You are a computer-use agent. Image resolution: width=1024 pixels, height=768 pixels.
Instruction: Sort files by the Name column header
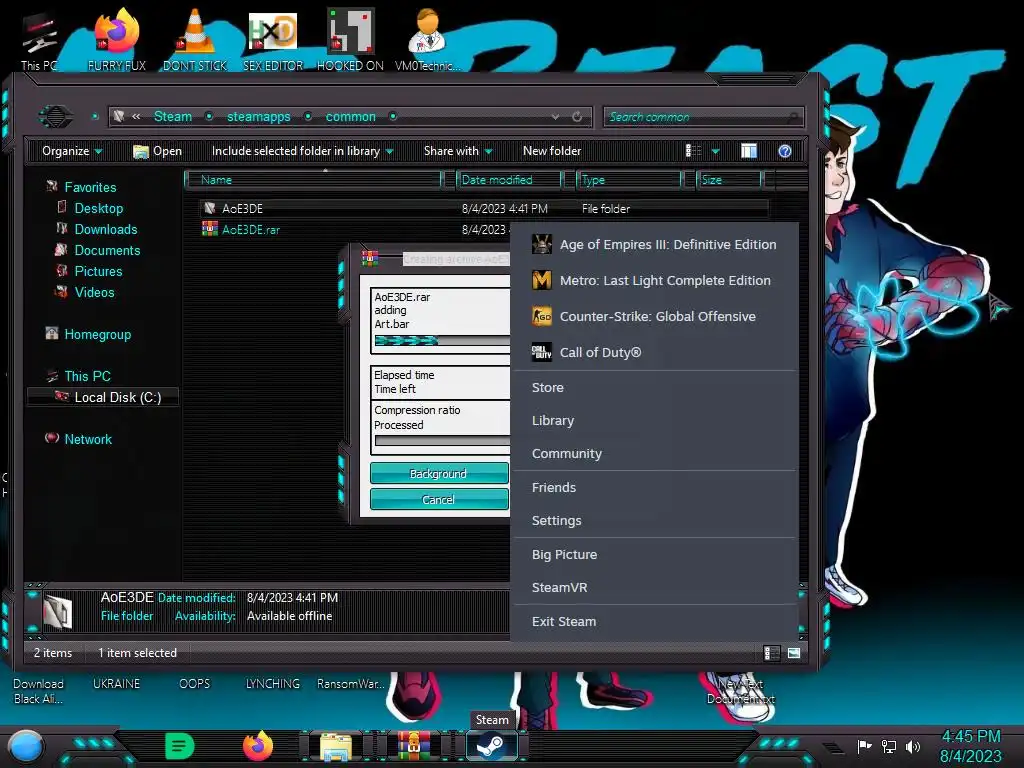313,180
